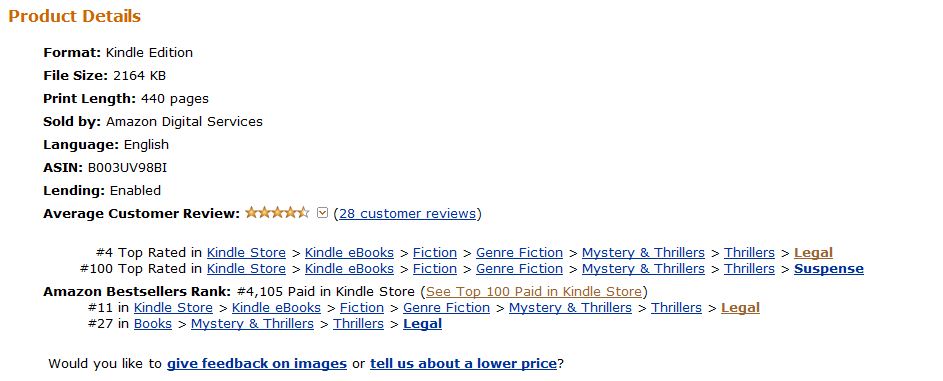Open See Top 100 Paid in Kindle Store
This screenshot has width=943, height=381.
point(534,292)
